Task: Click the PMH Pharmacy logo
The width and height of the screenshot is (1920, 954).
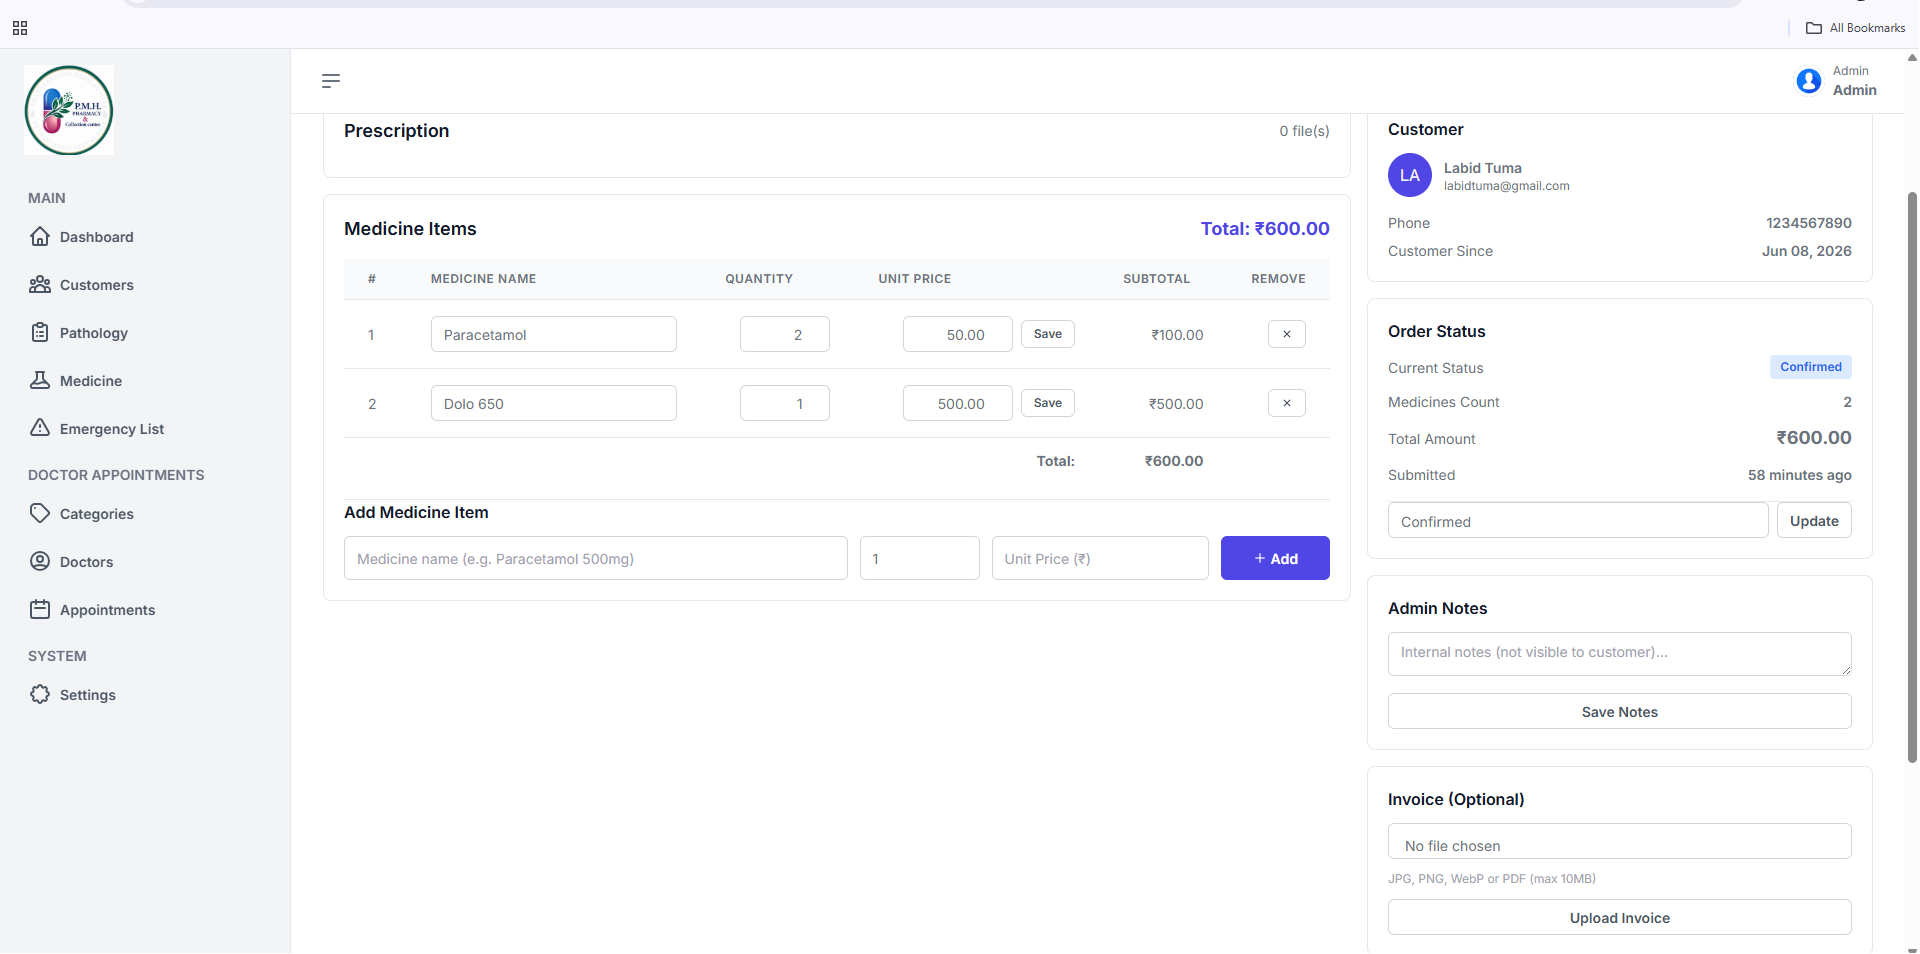Action: (x=69, y=110)
